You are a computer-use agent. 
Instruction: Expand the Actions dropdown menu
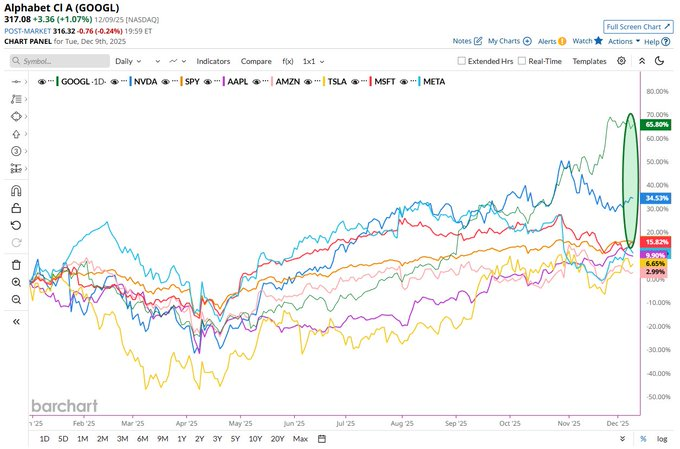pyautogui.click(x=623, y=41)
